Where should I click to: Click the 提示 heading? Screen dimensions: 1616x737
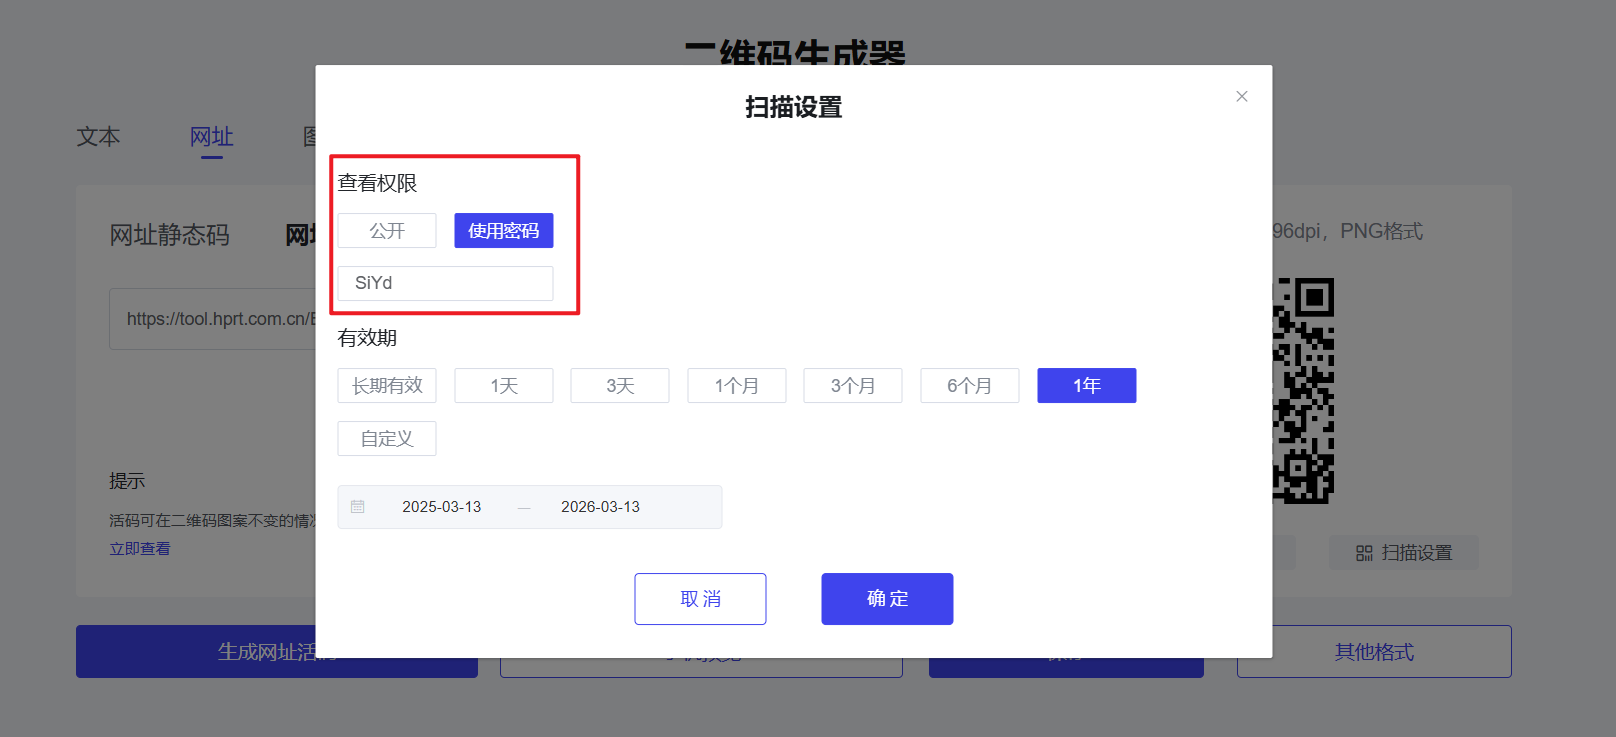(127, 481)
